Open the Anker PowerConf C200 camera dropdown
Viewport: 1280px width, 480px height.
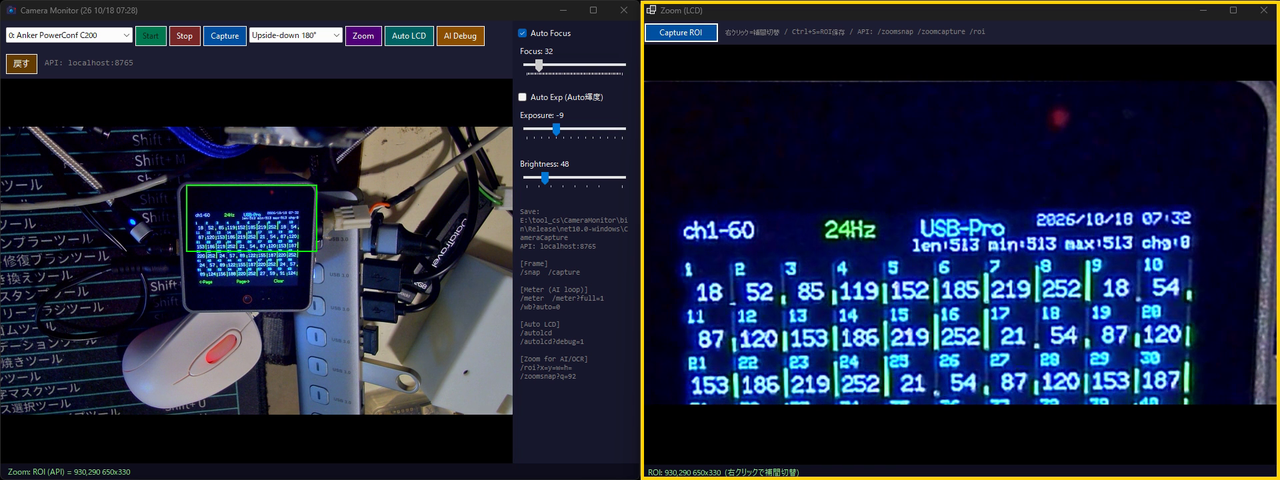69,35
